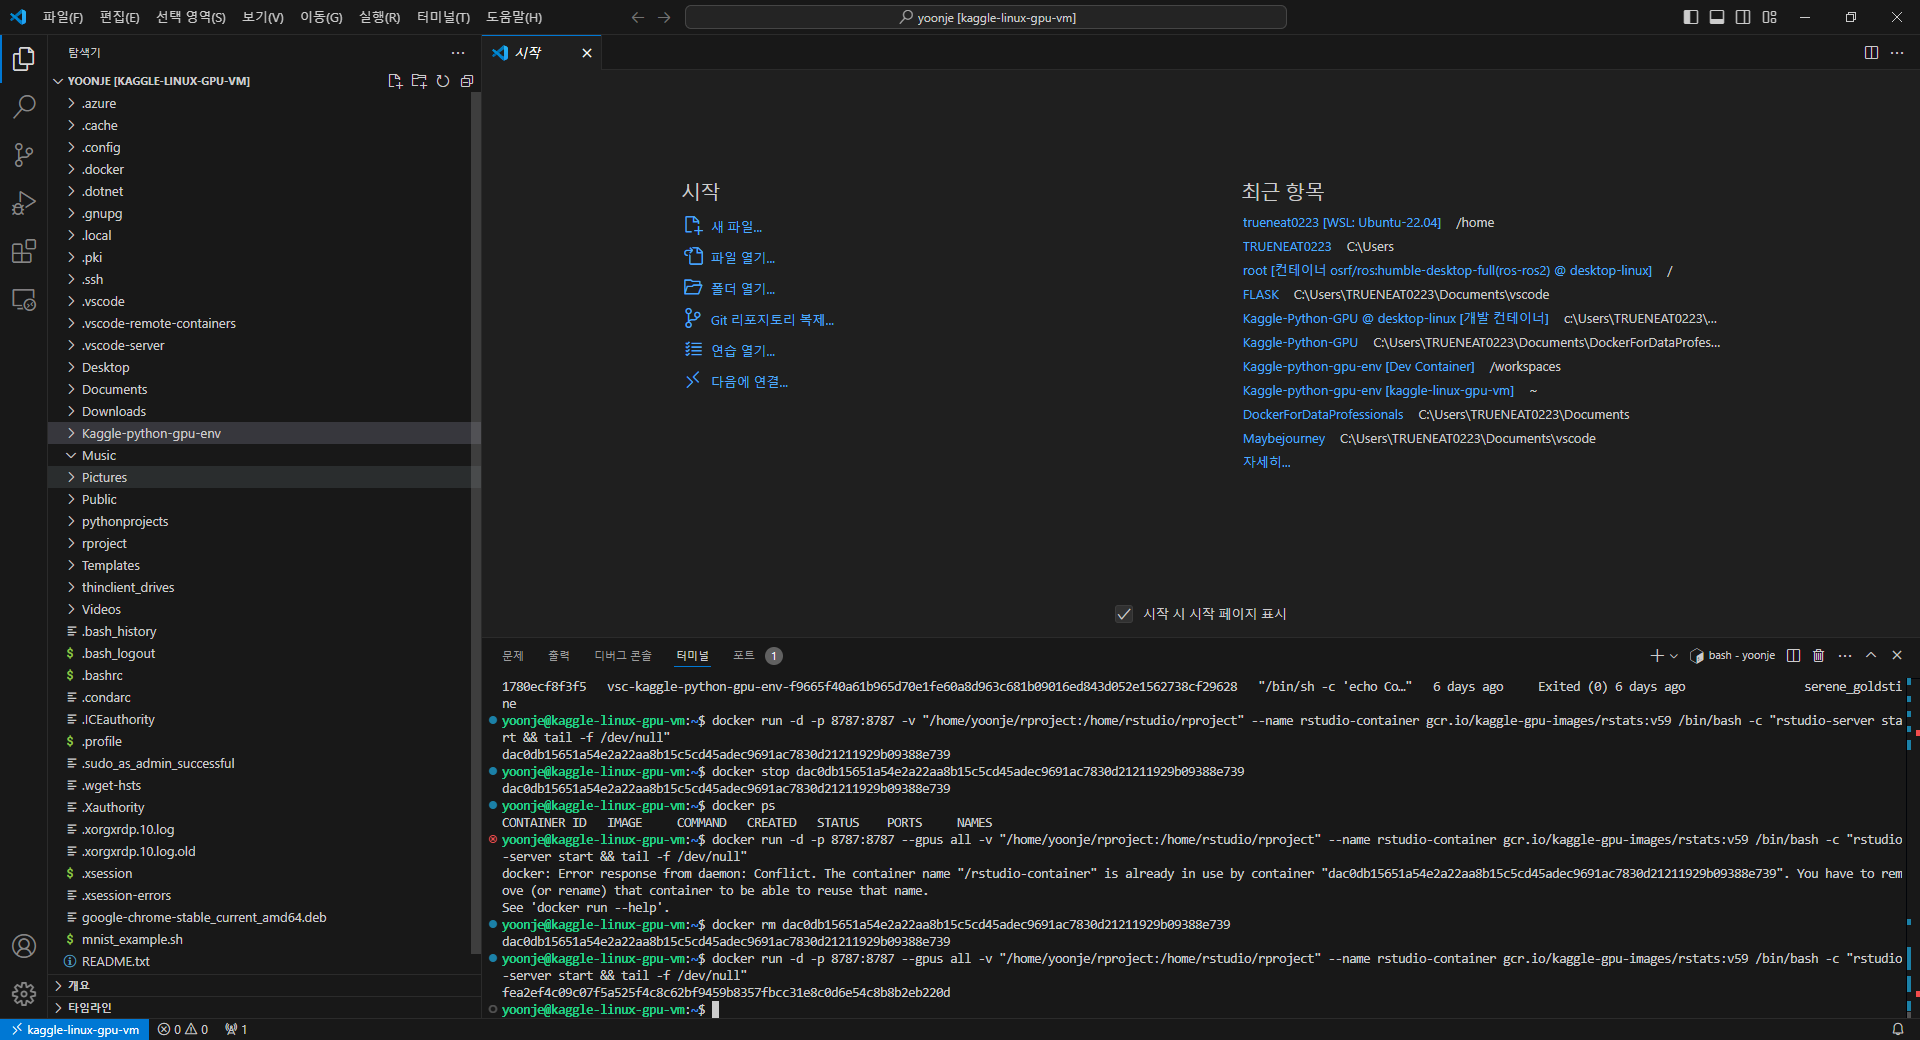Image resolution: width=1920 pixels, height=1040 pixels.
Task: Click the 다음에 연결... link
Action: (749, 382)
